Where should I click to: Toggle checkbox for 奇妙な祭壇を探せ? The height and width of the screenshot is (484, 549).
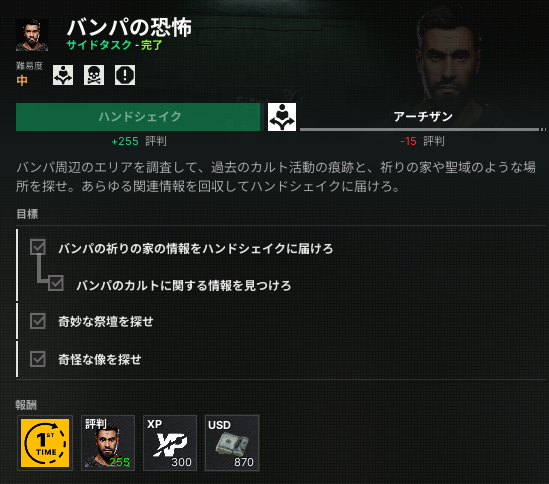coord(38,321)
